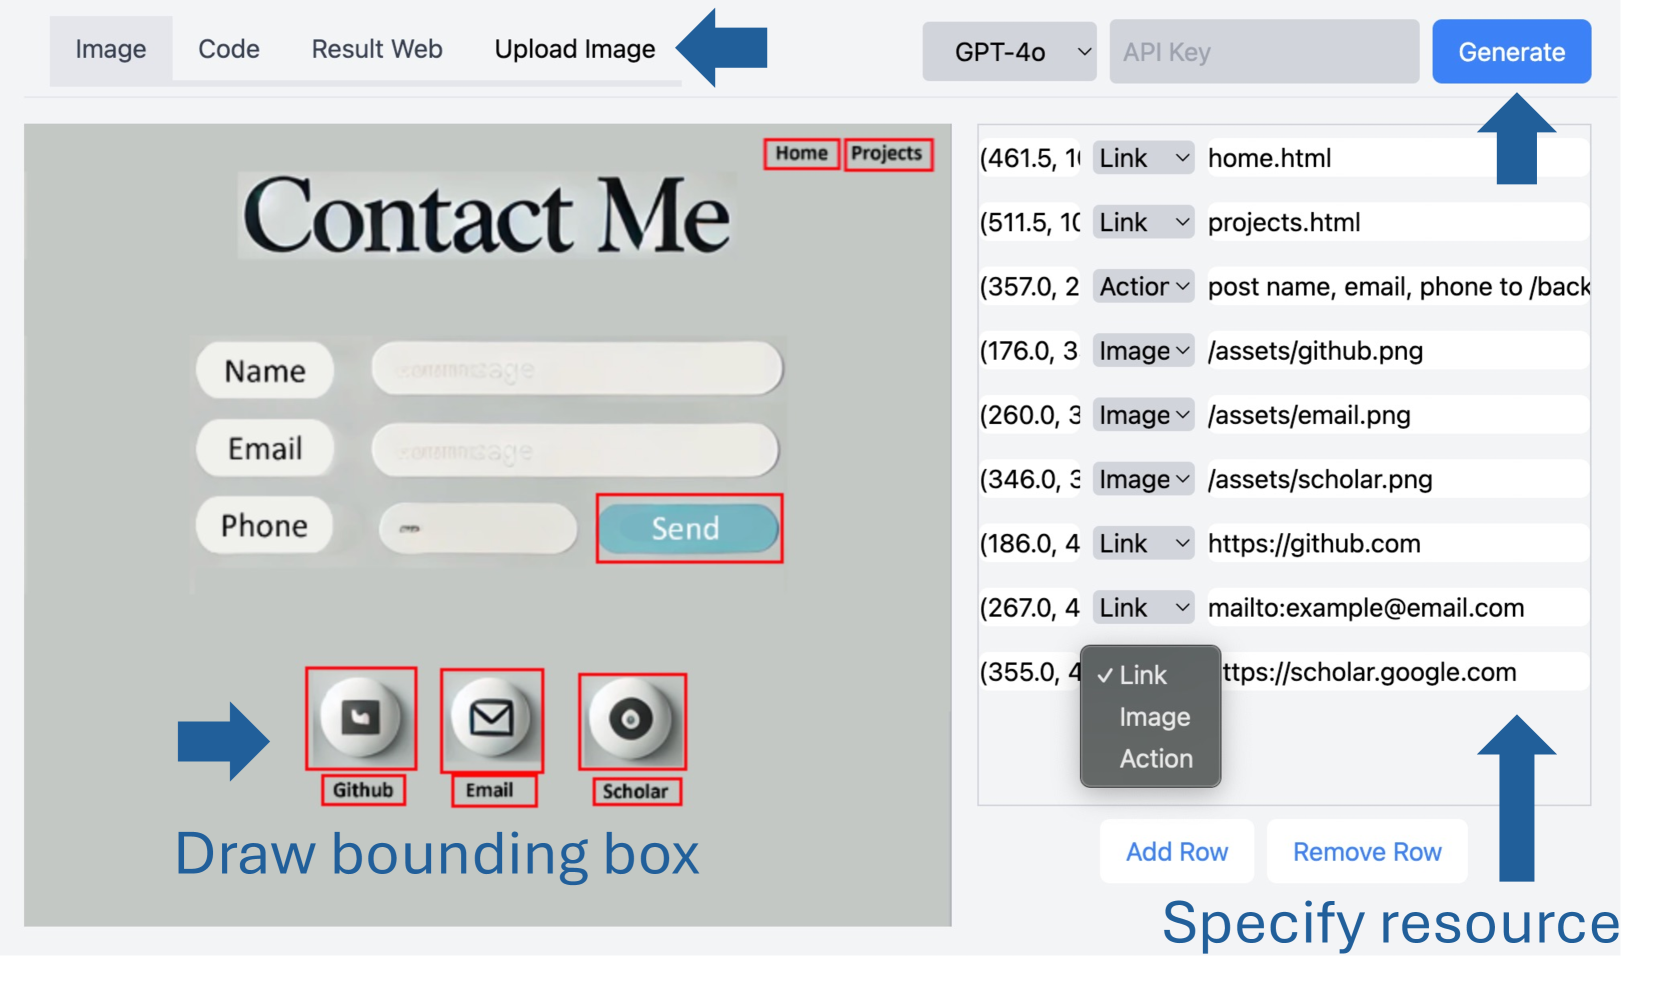Screen dimensions: 1661x999
Task: Select the Upload Image tab
Action: click(x=575, y=49)
